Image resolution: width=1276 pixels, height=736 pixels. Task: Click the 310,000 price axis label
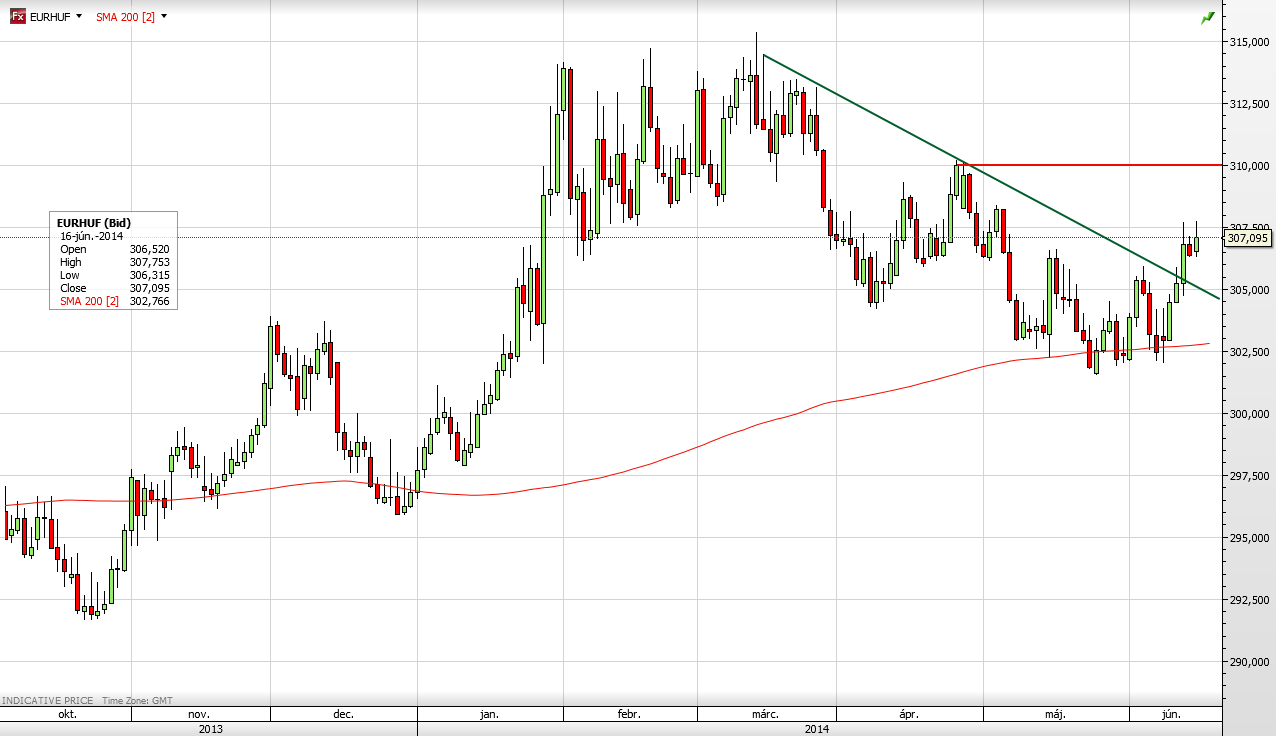[1249, 166]
